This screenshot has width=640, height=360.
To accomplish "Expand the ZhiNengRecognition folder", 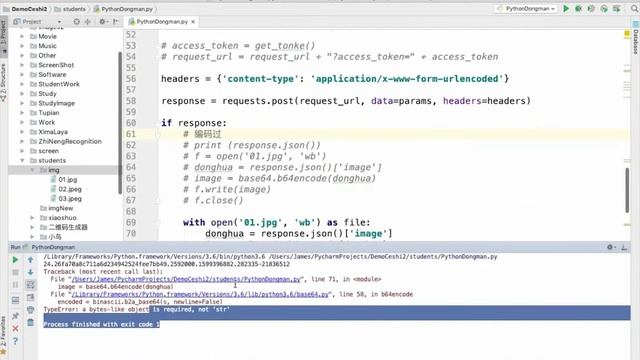I will coord(22,141).
